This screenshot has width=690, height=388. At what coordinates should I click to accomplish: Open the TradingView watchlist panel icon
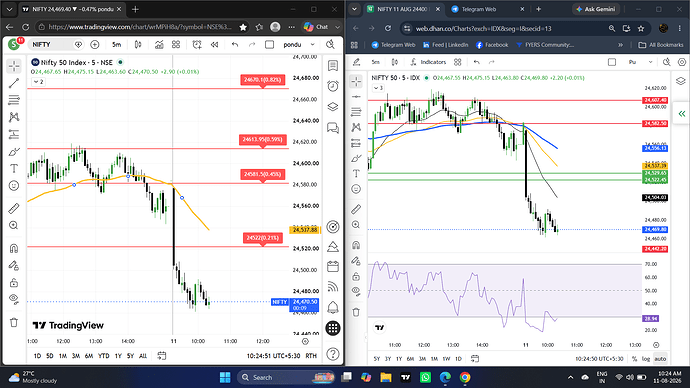(x=333, y=66)
